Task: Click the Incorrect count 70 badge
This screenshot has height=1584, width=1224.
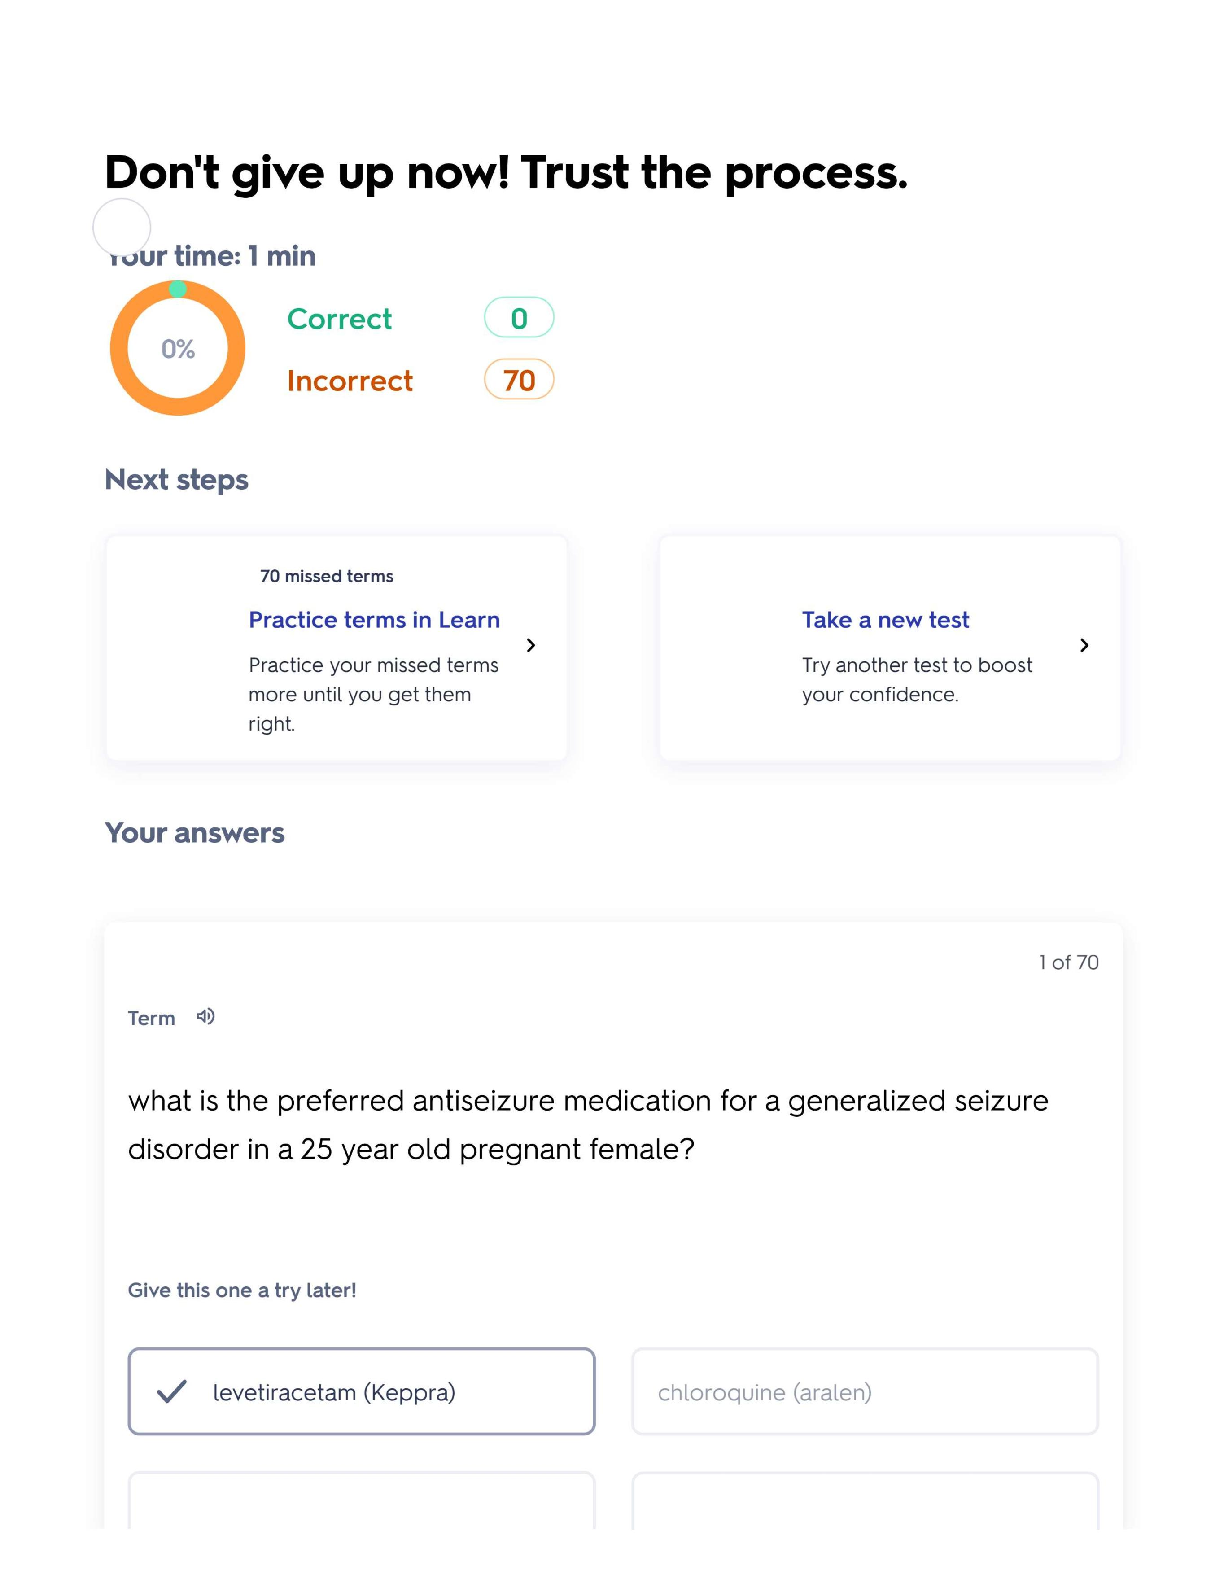Action: point(518,380)
